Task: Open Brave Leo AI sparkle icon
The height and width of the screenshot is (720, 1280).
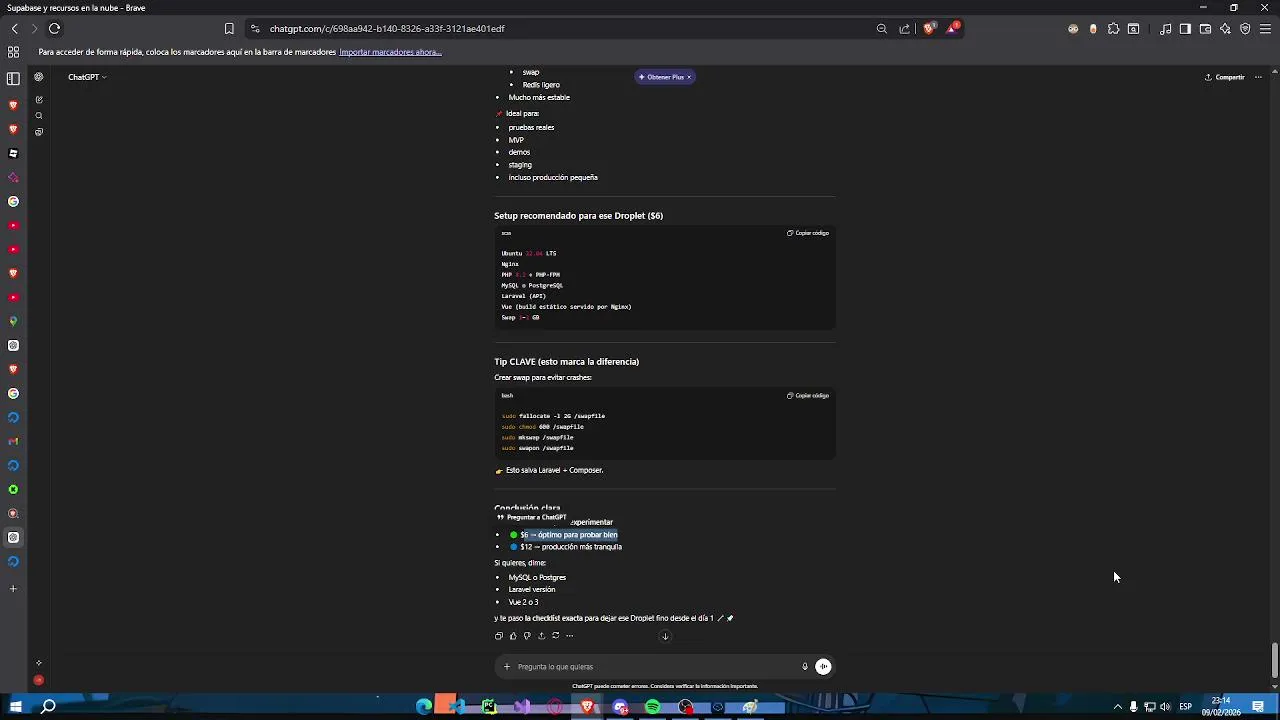Action: 1225,29
